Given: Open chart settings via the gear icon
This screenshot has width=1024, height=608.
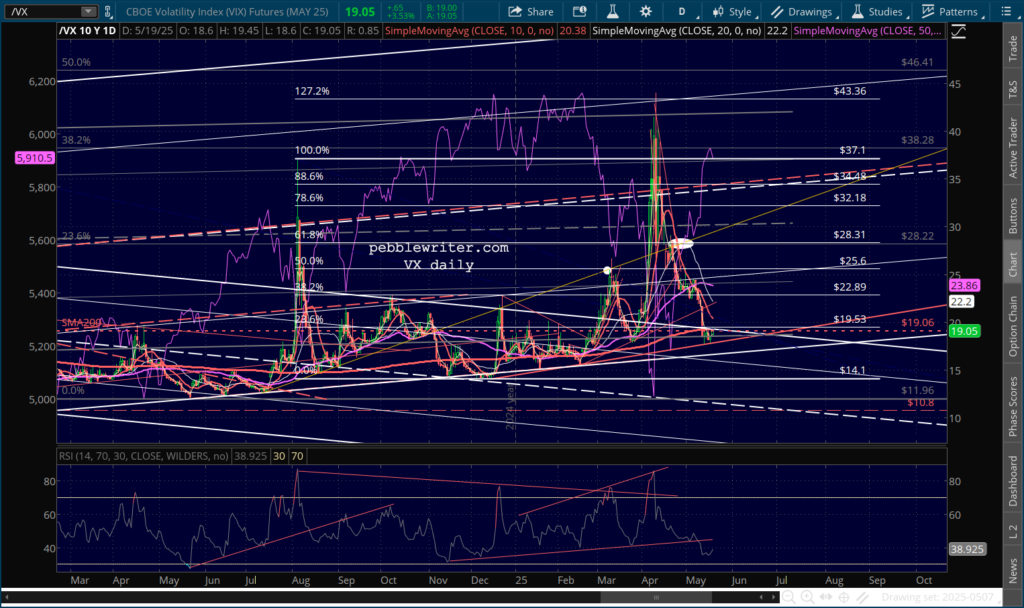Looking at the screenshot, I should [x=646, y=12].
